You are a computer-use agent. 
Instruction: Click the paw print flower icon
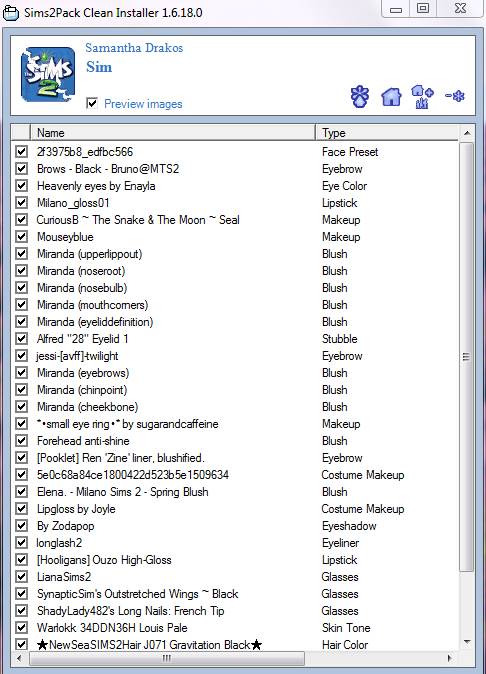[360, 96]
